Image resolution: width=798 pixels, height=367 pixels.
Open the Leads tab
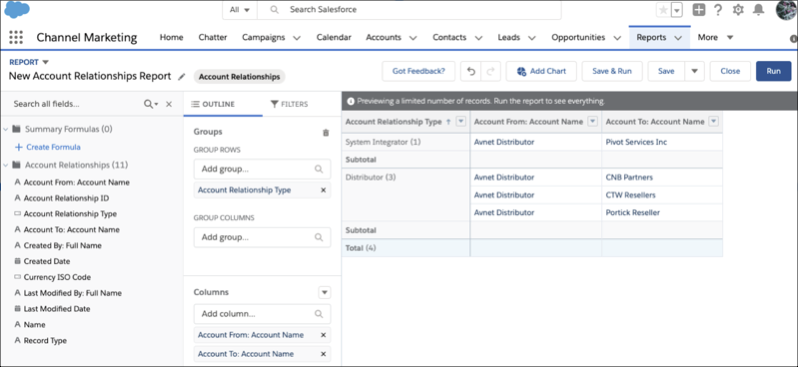[509, 37]
